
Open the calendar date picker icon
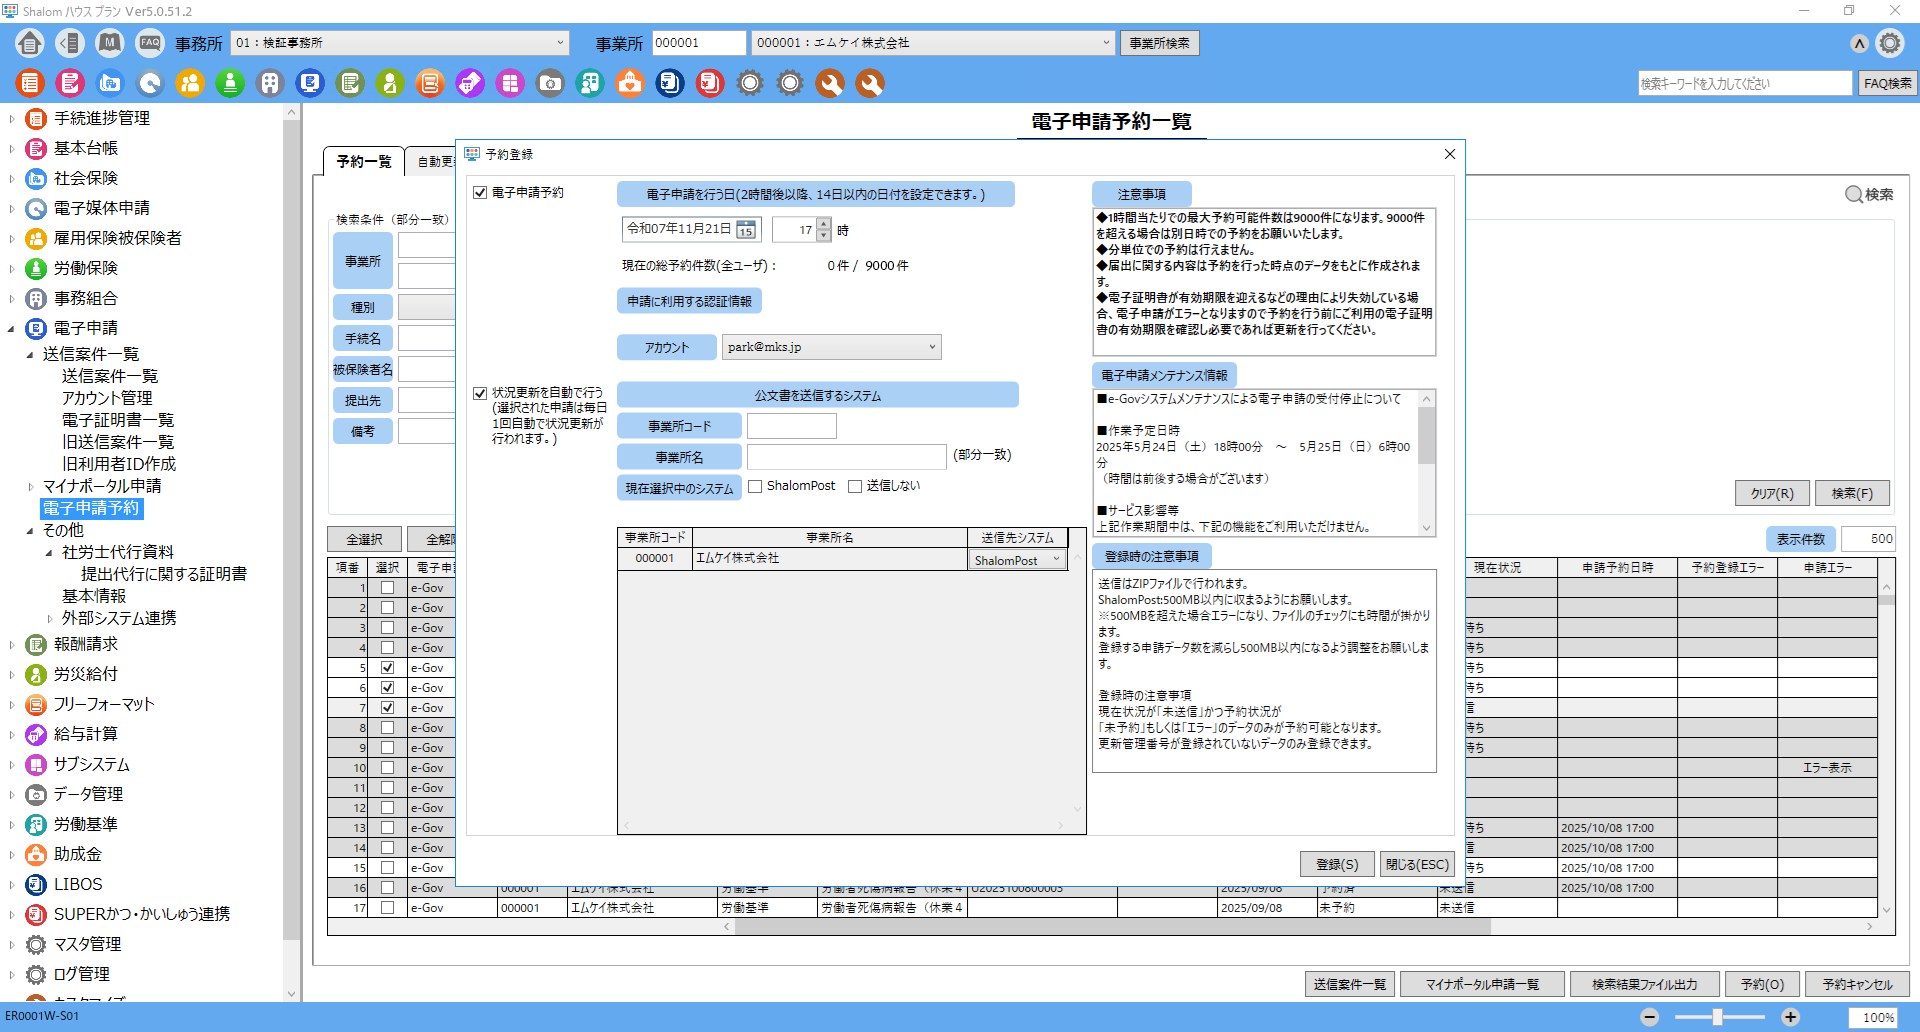pyautogui.click(x=746, y=230)
